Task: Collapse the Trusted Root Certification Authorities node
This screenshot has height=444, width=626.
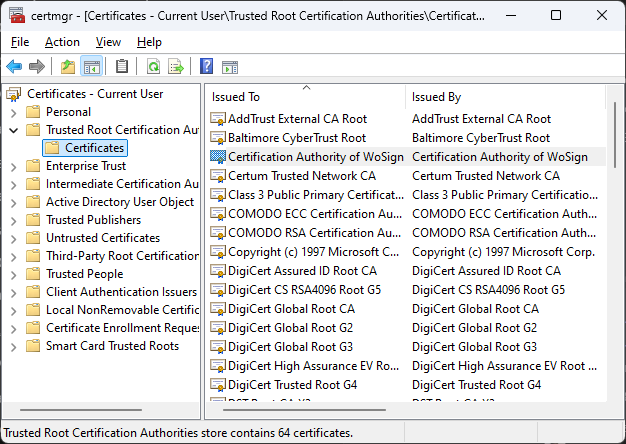Action: 13,130
